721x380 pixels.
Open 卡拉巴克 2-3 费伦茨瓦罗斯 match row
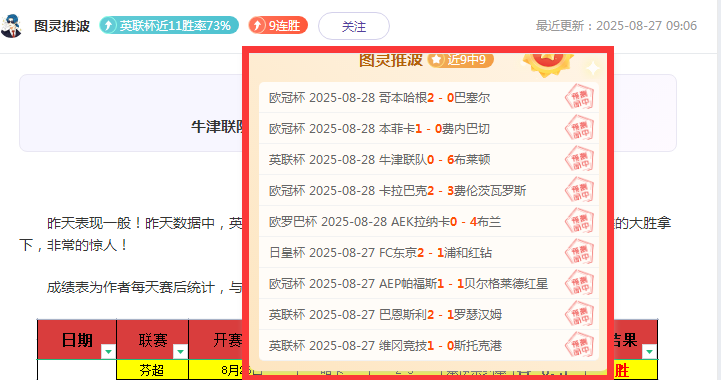click(x=429, y=190)
